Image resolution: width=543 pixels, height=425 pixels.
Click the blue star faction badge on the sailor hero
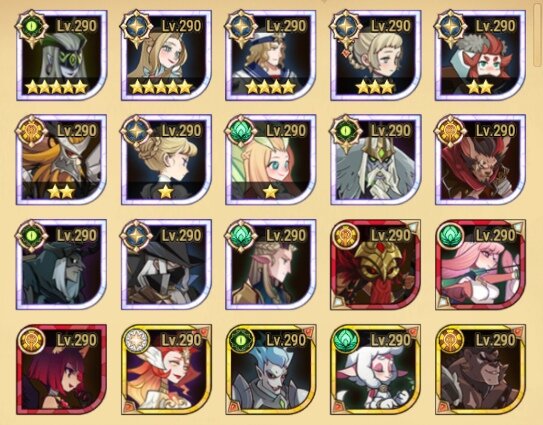[241, 27]
